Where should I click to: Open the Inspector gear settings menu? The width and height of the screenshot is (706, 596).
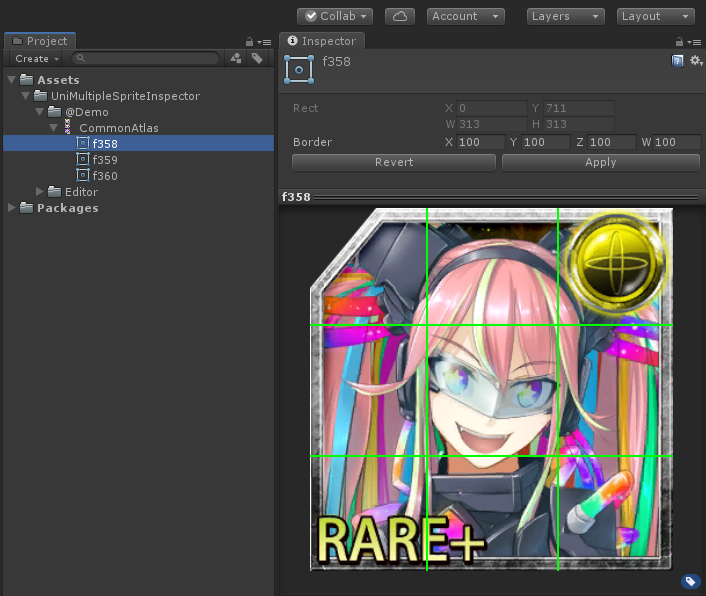click(696, 60)
